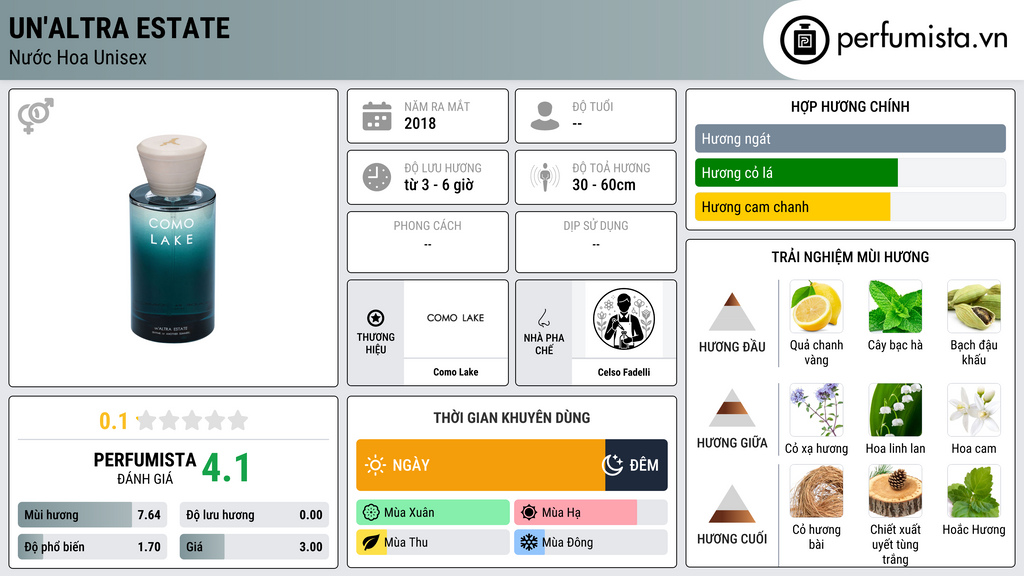Click the star badge icon above Thương hiệu
The width and height of the screenshot is (1024, 576).
point(376,318)
